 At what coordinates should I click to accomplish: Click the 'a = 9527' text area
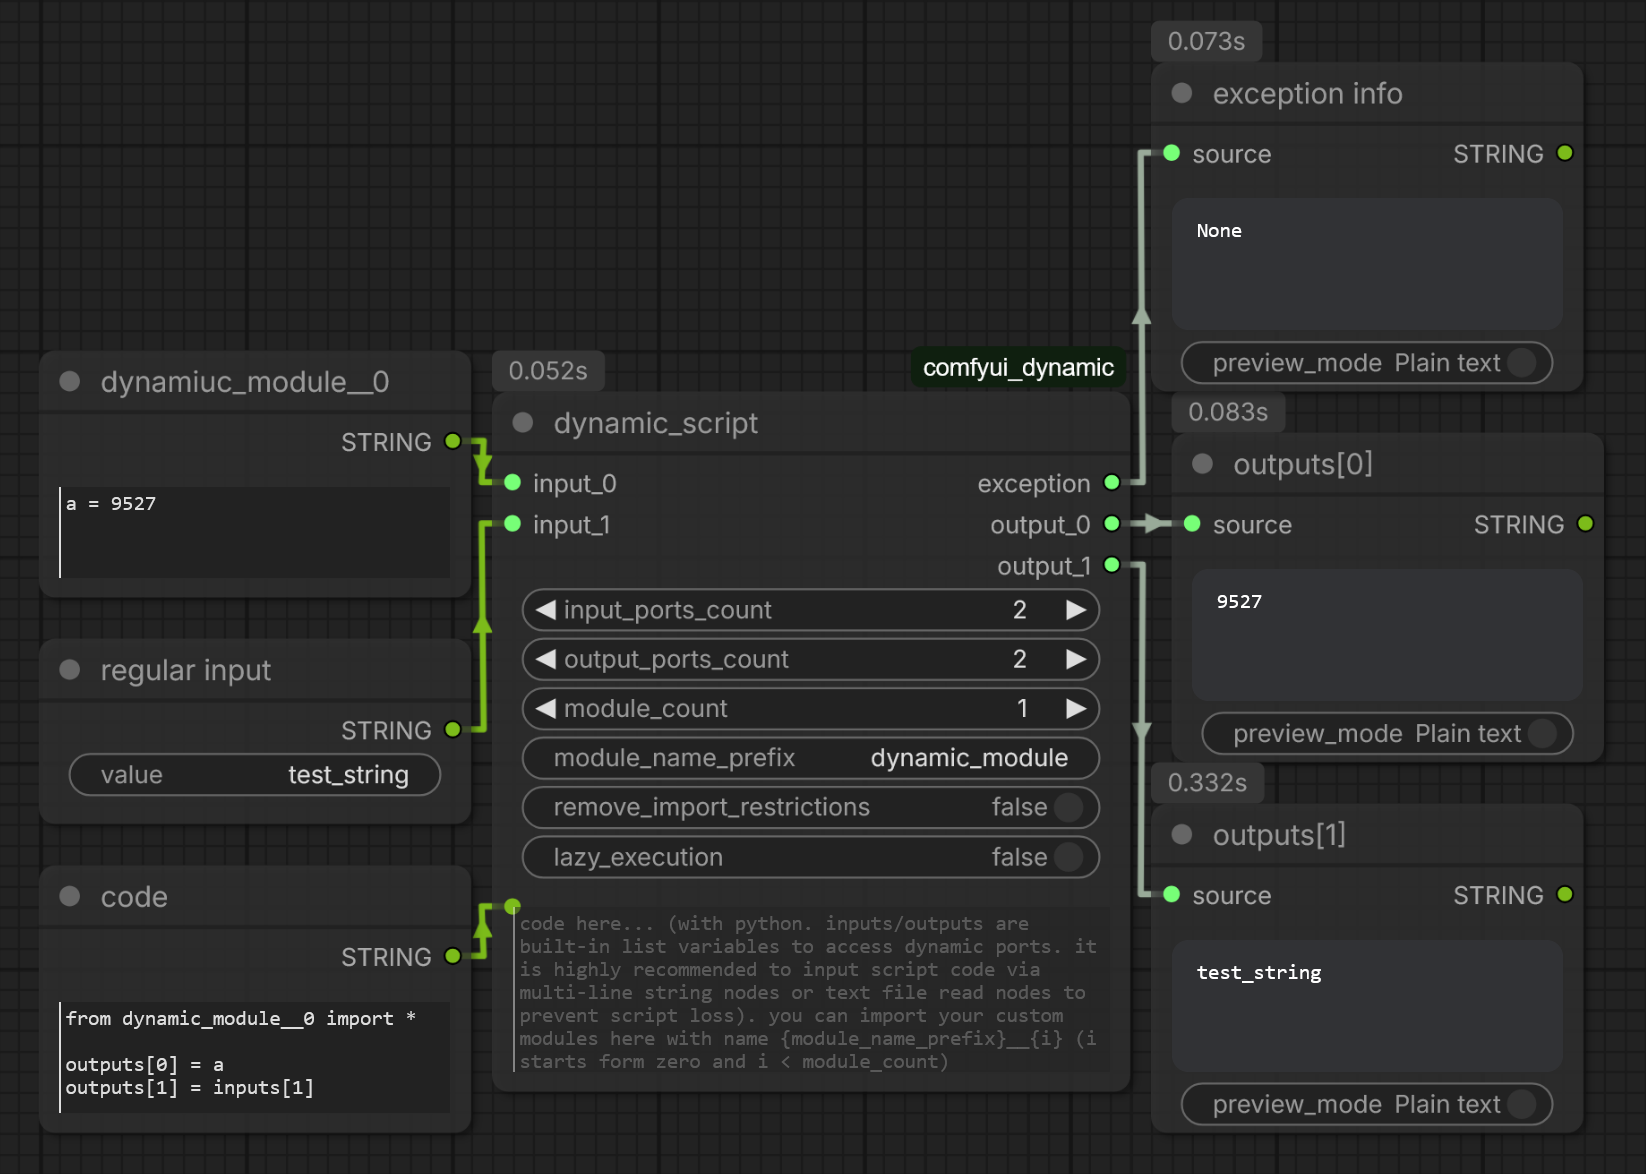tap(255, 532)
